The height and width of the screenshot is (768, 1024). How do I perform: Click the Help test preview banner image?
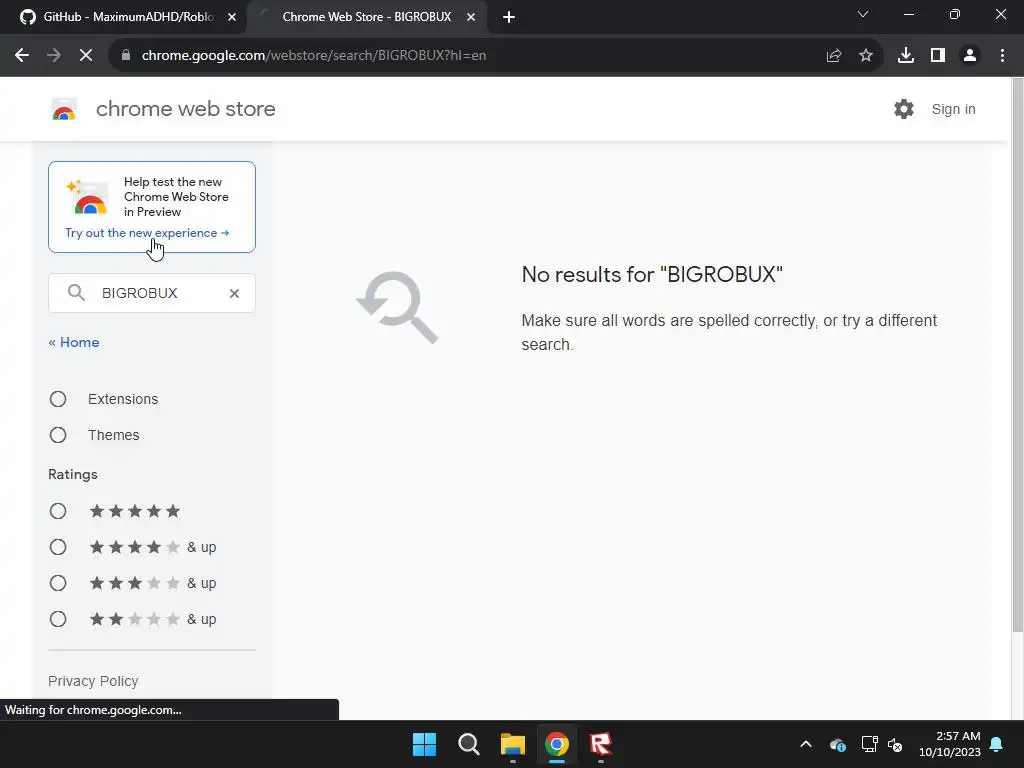(87, 197)
